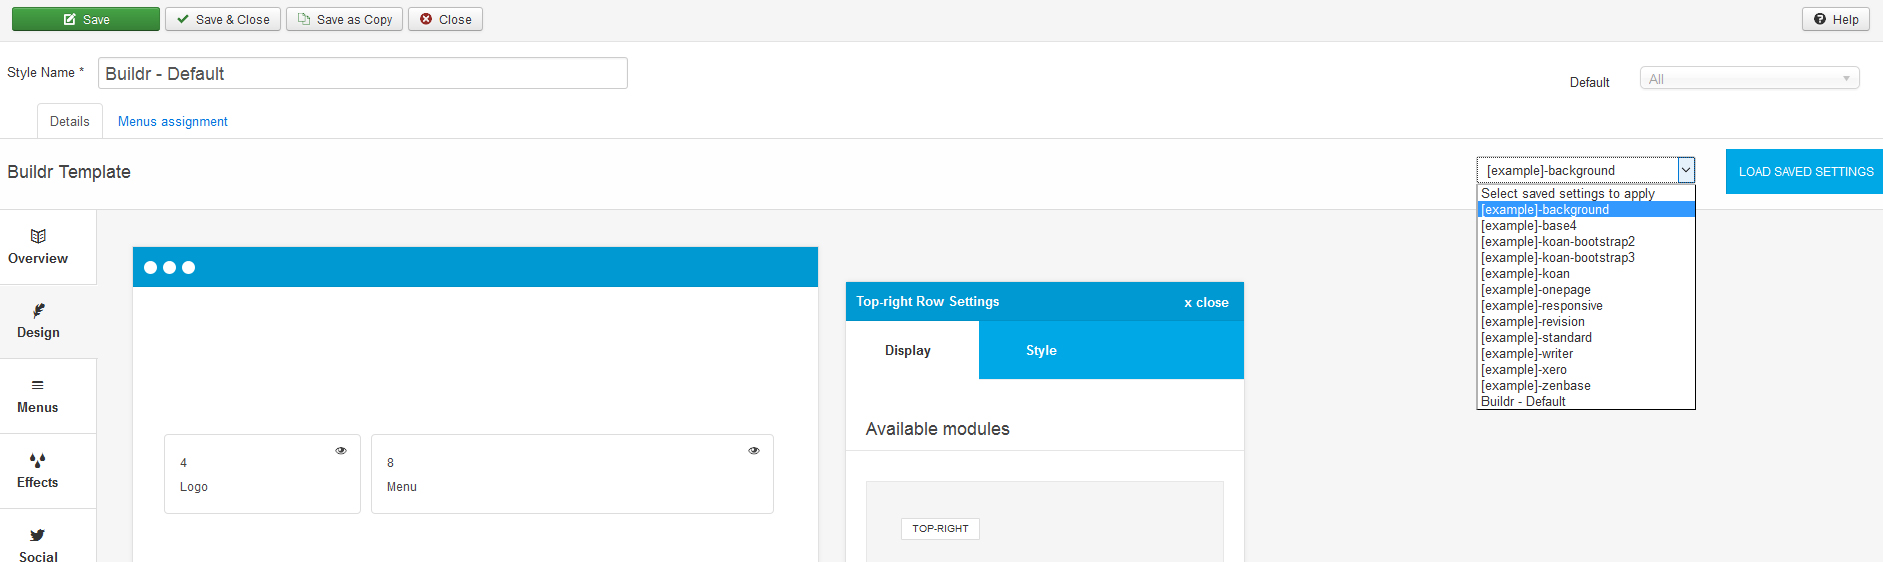
Task: Select Buildr - Default option
Action: click(1586, 402)
